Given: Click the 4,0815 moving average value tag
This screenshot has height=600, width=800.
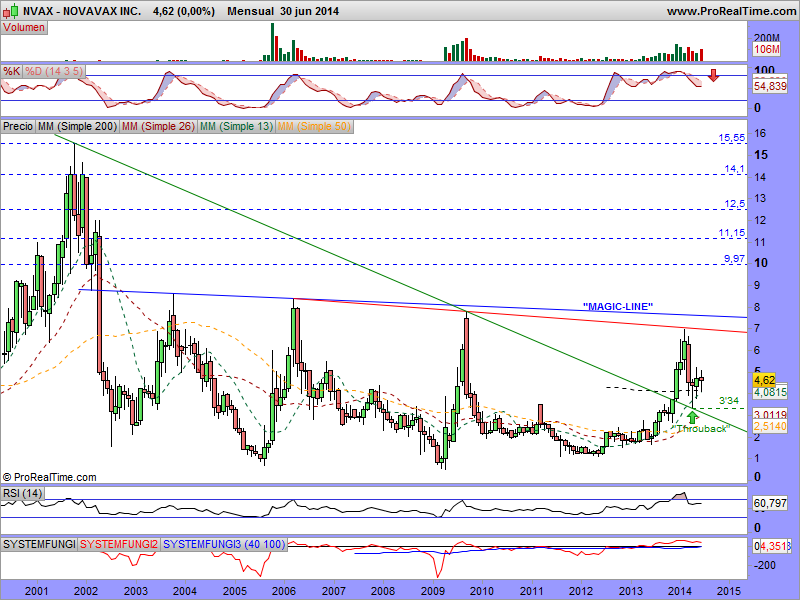Looking at the screenshot, I should click(770, 392).
